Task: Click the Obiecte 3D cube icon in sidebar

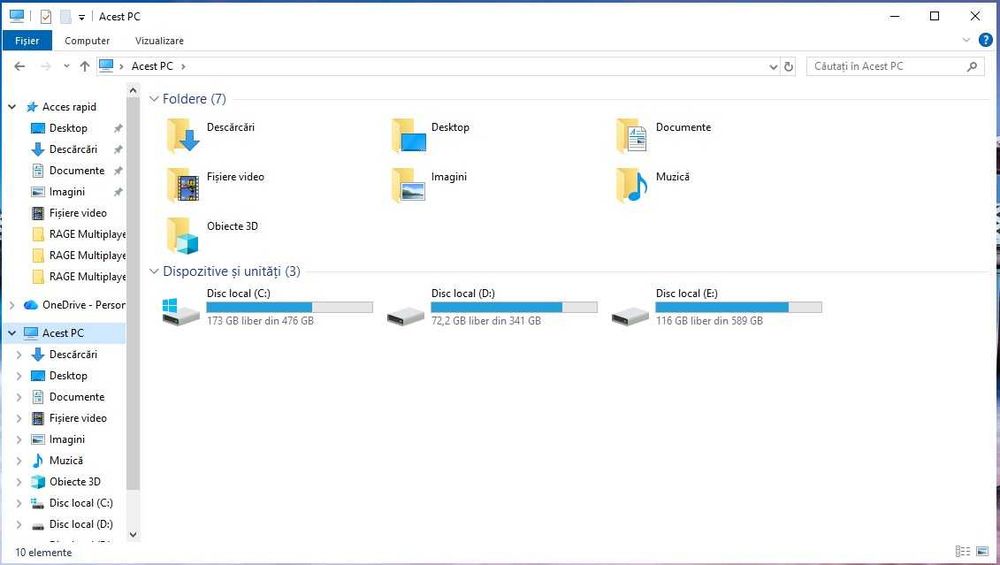Action: click(x=38, y=481)
